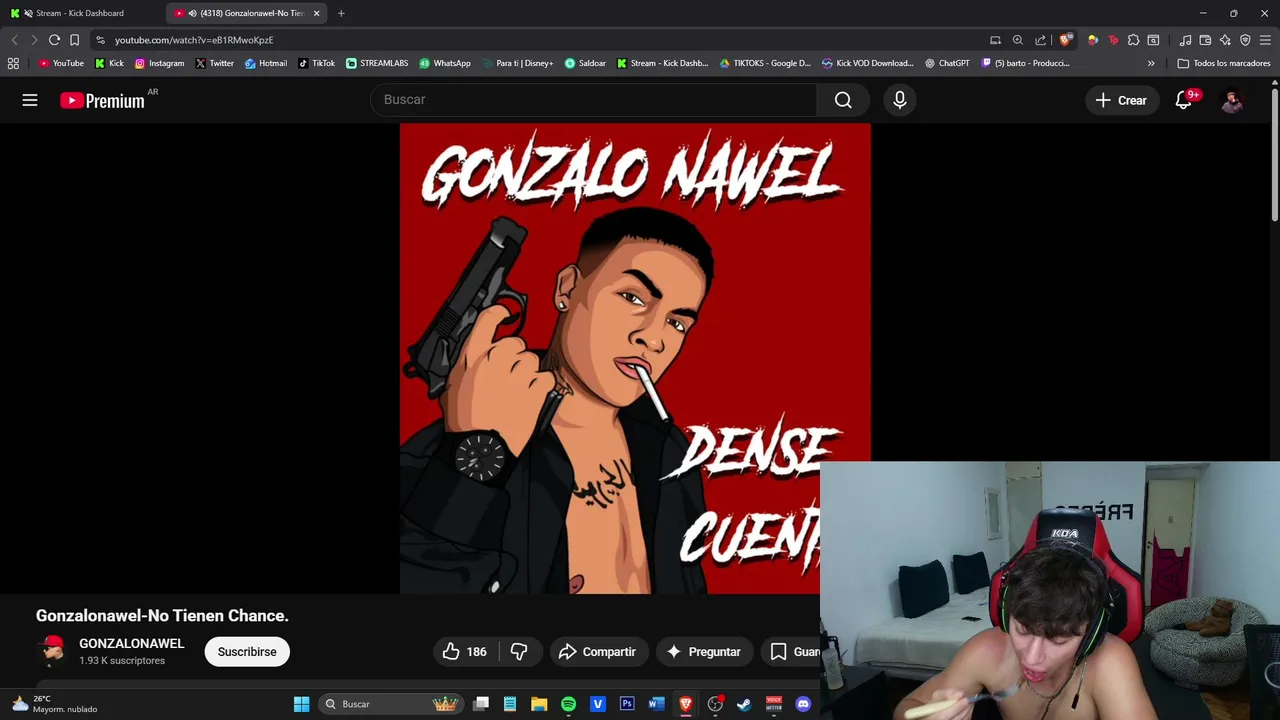
Task: Select the Gonzalonawel YouTube tab
Action: pos(245,13)
